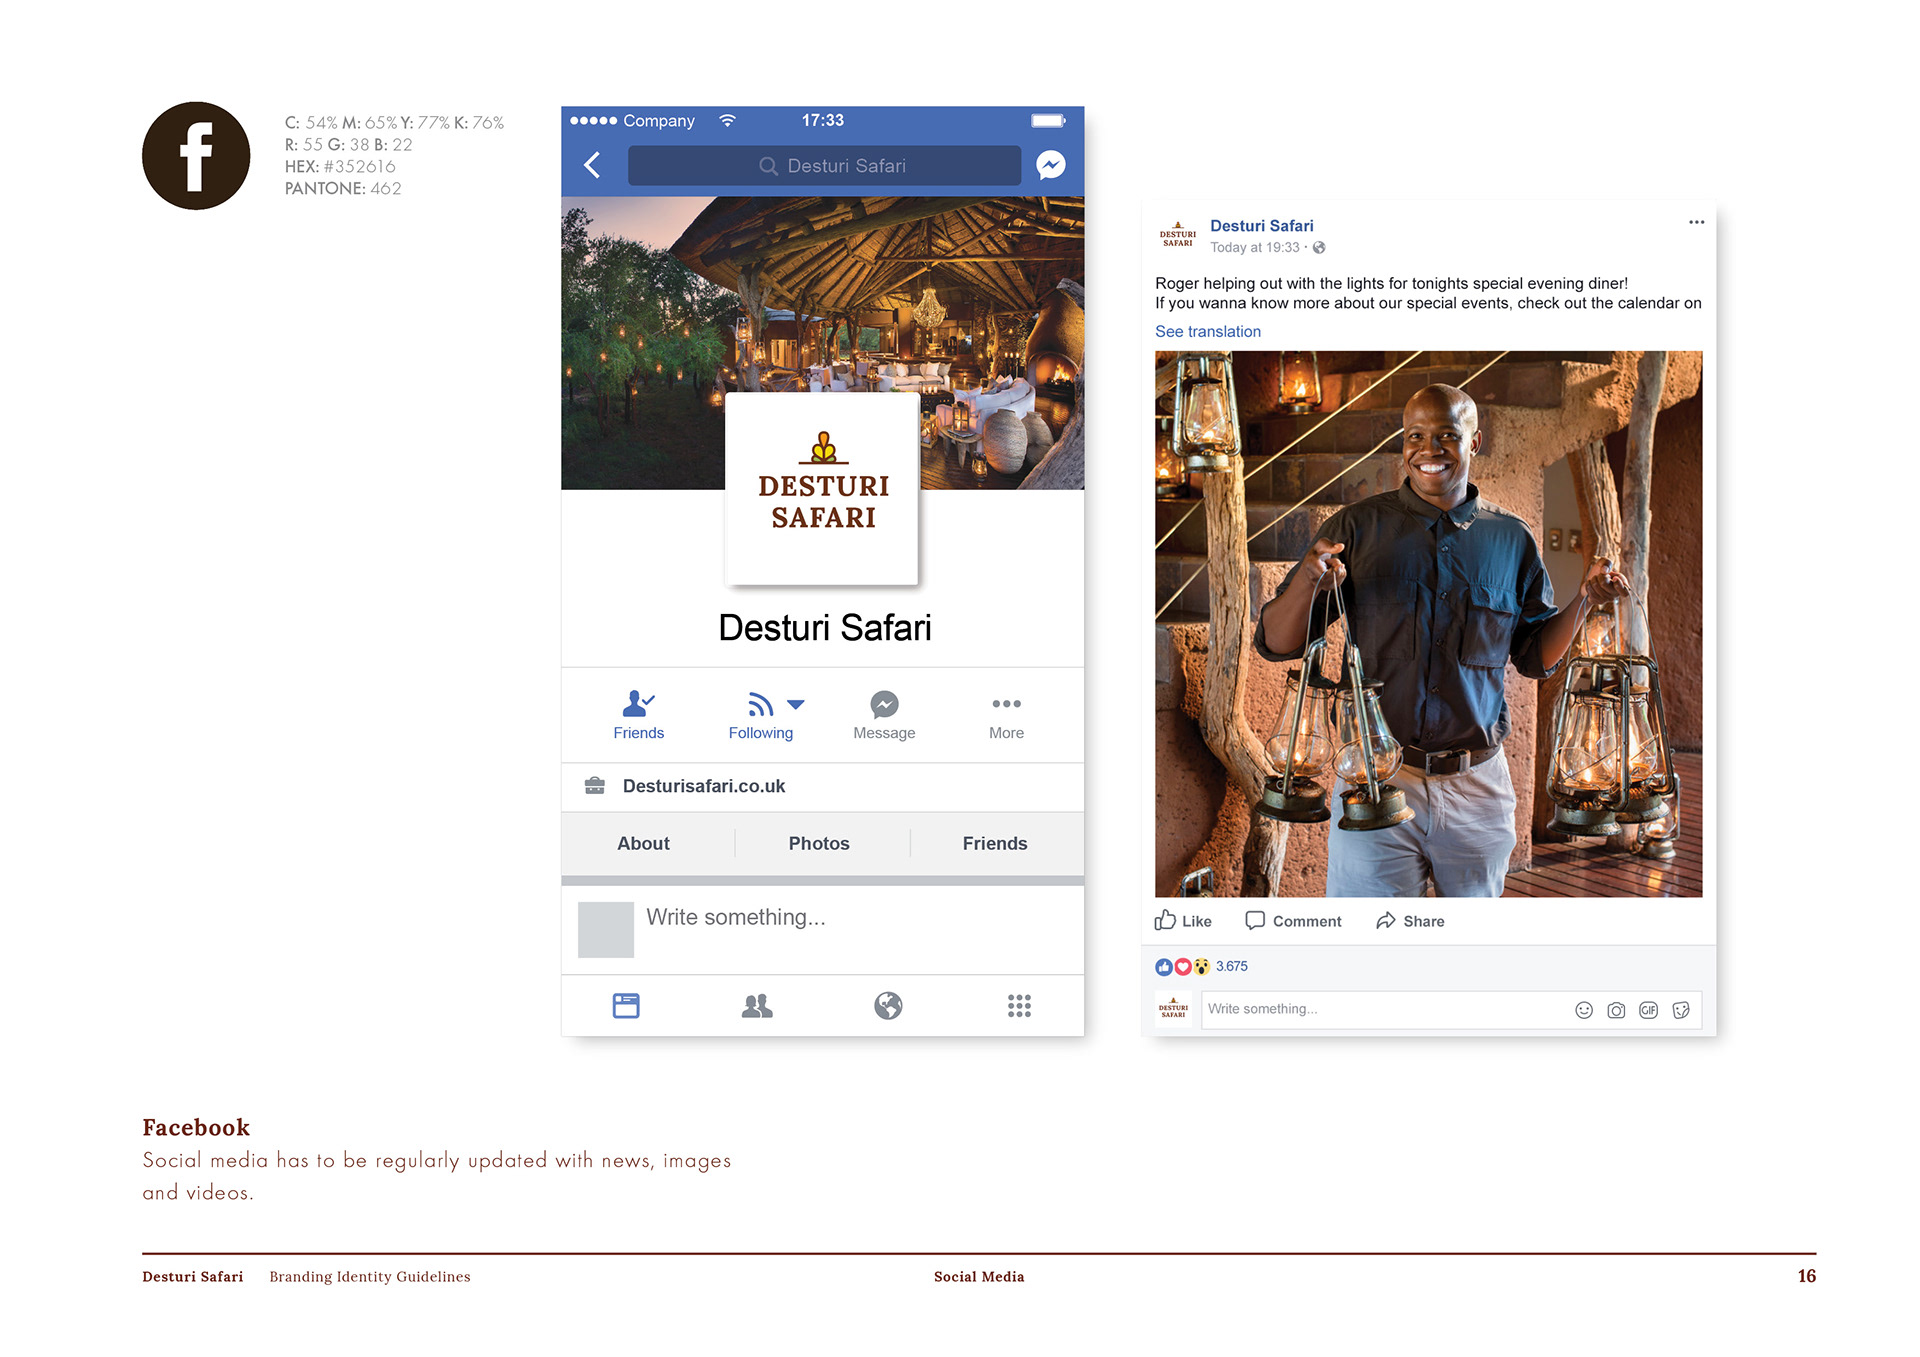Screen dimensions: 1920x1357
Task: Click the Desturi Safari search field
Action: 824,166
